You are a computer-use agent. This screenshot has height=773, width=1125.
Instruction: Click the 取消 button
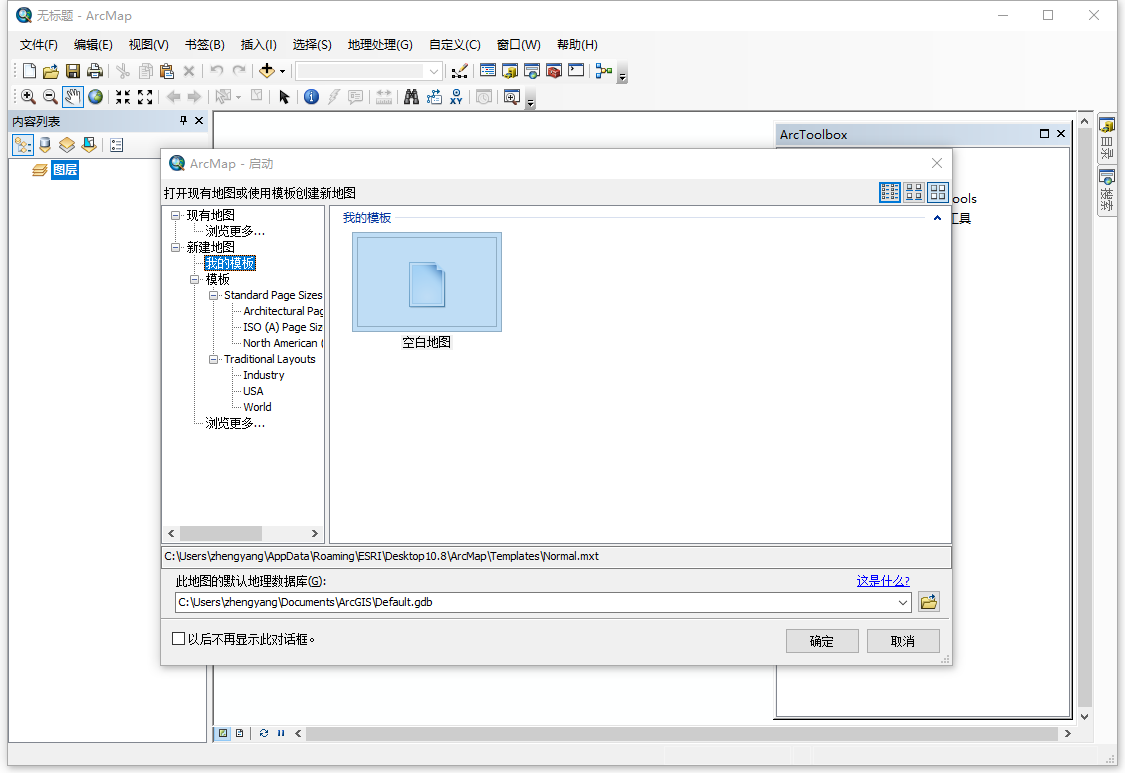[903, 641]
